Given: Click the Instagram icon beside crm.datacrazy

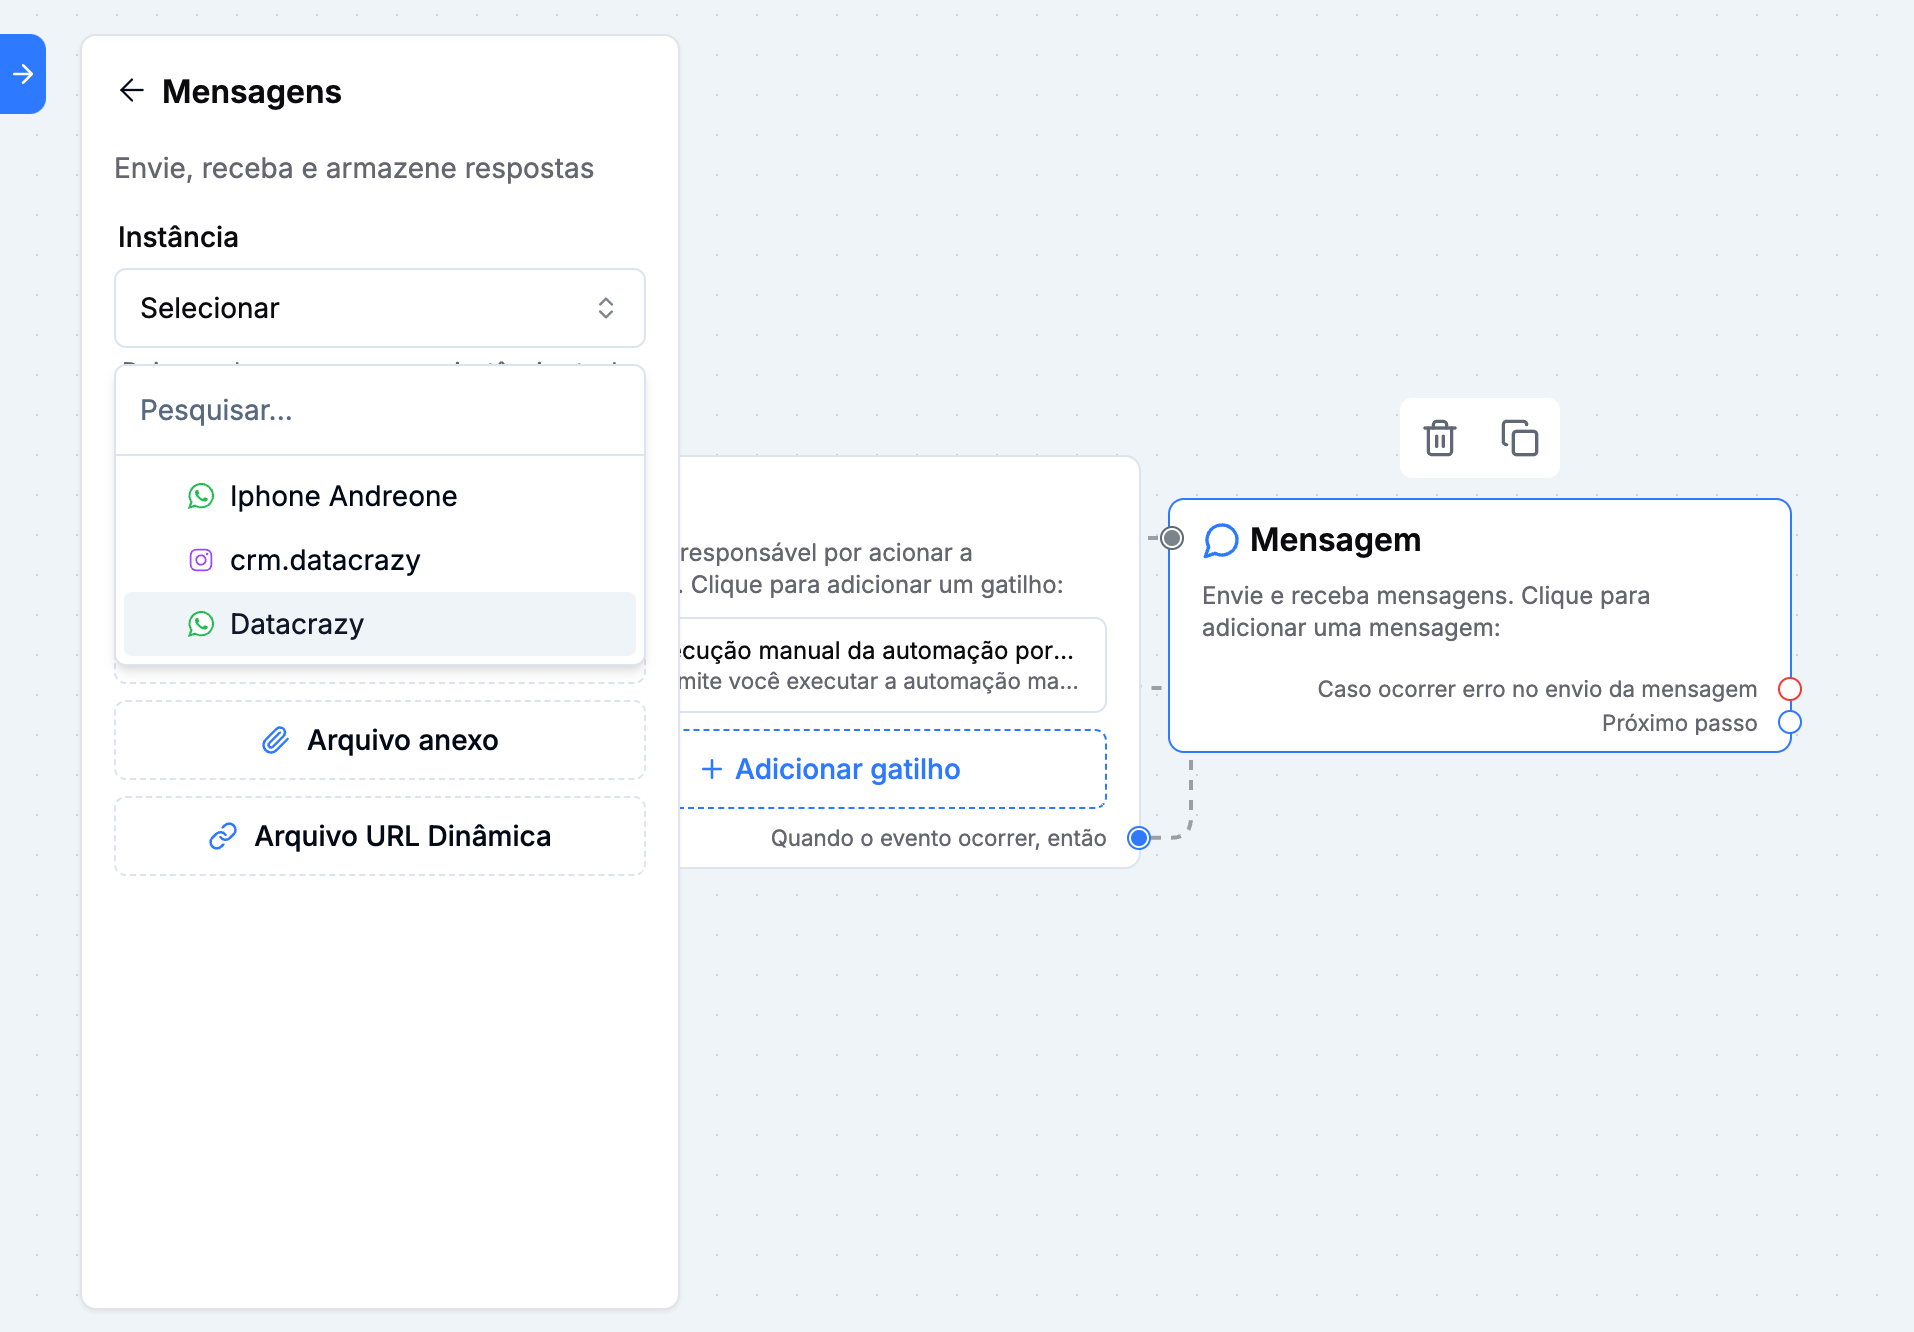Looking at the screenshot, I should tap(201, 560).
